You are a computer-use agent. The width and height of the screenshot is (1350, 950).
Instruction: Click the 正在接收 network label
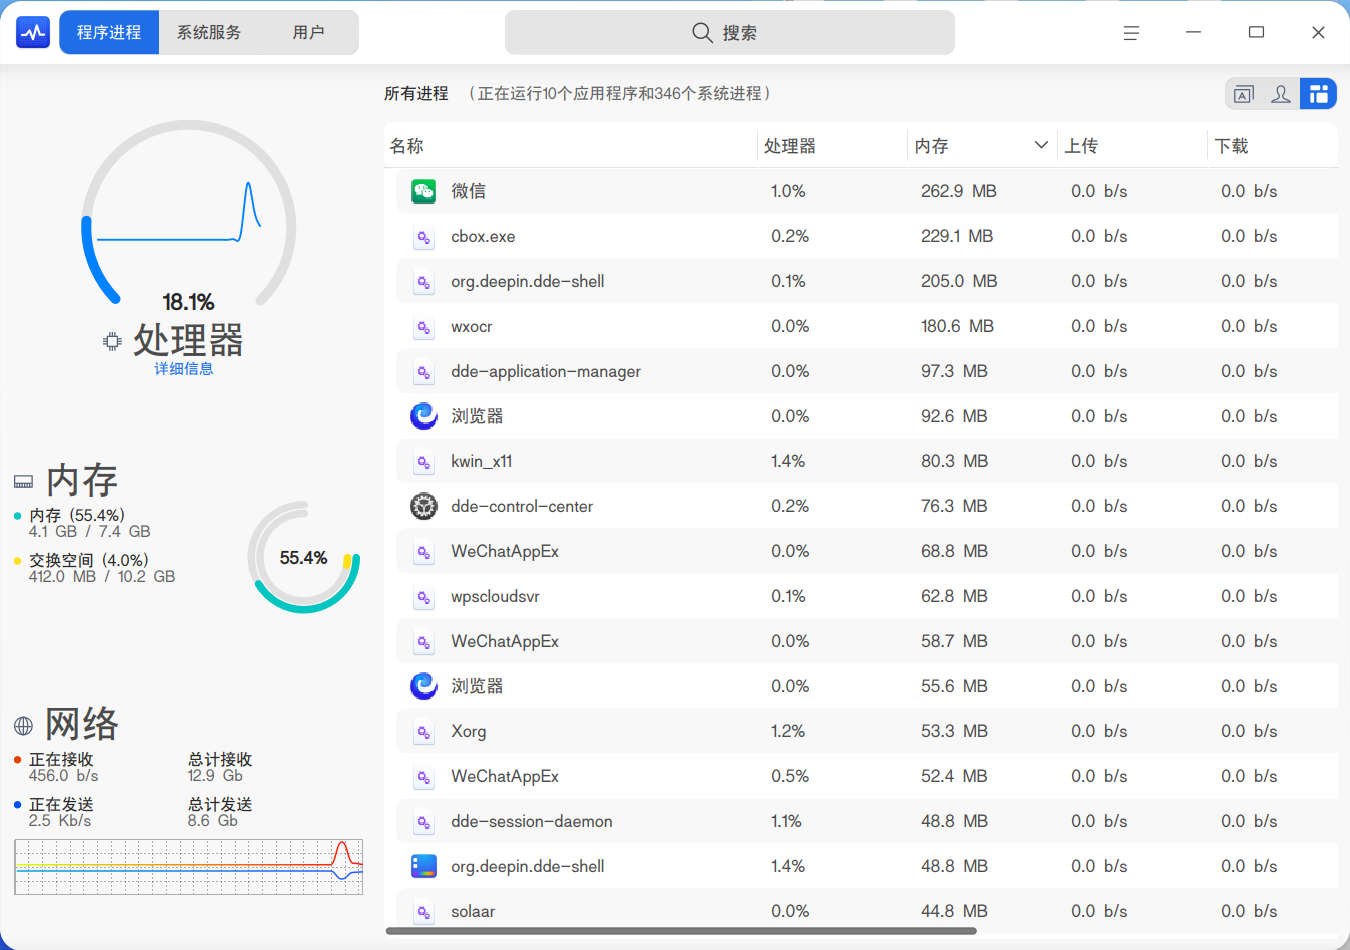61,760
